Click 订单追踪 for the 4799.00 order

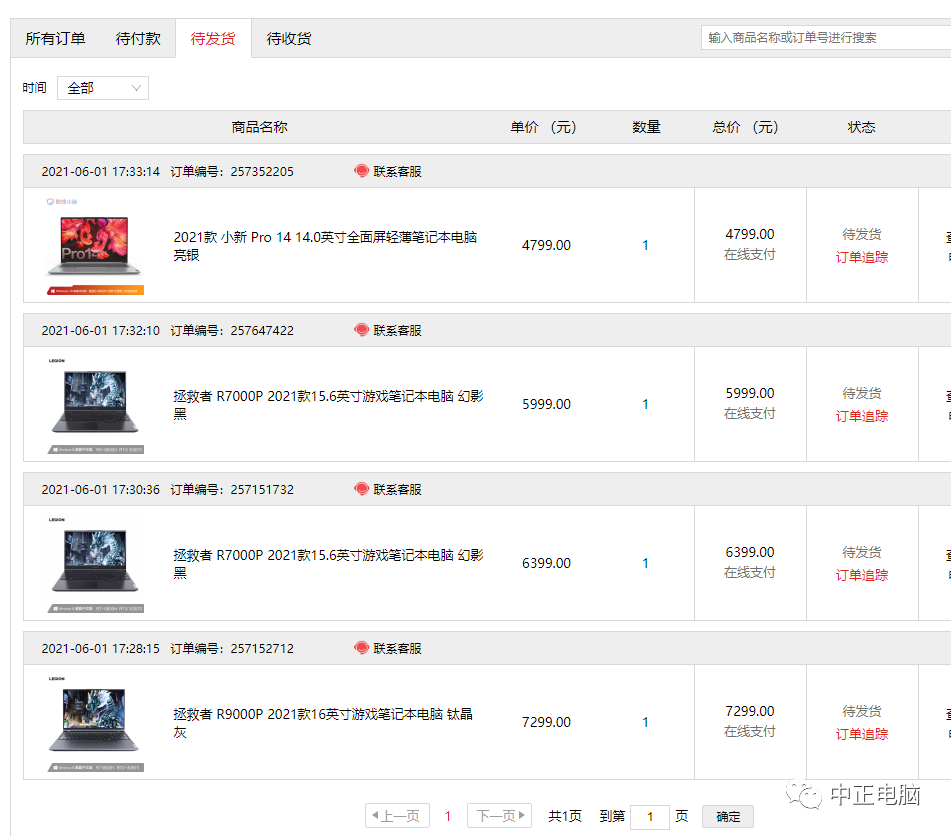point(861,257)
